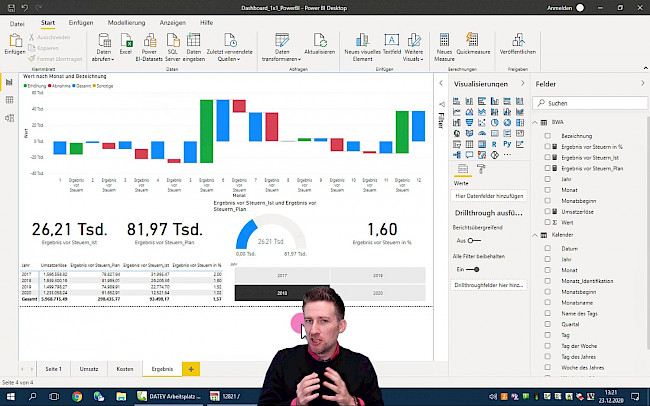Add a new page with plus button
Screen dimensions: 650x406
pos(191,369)
